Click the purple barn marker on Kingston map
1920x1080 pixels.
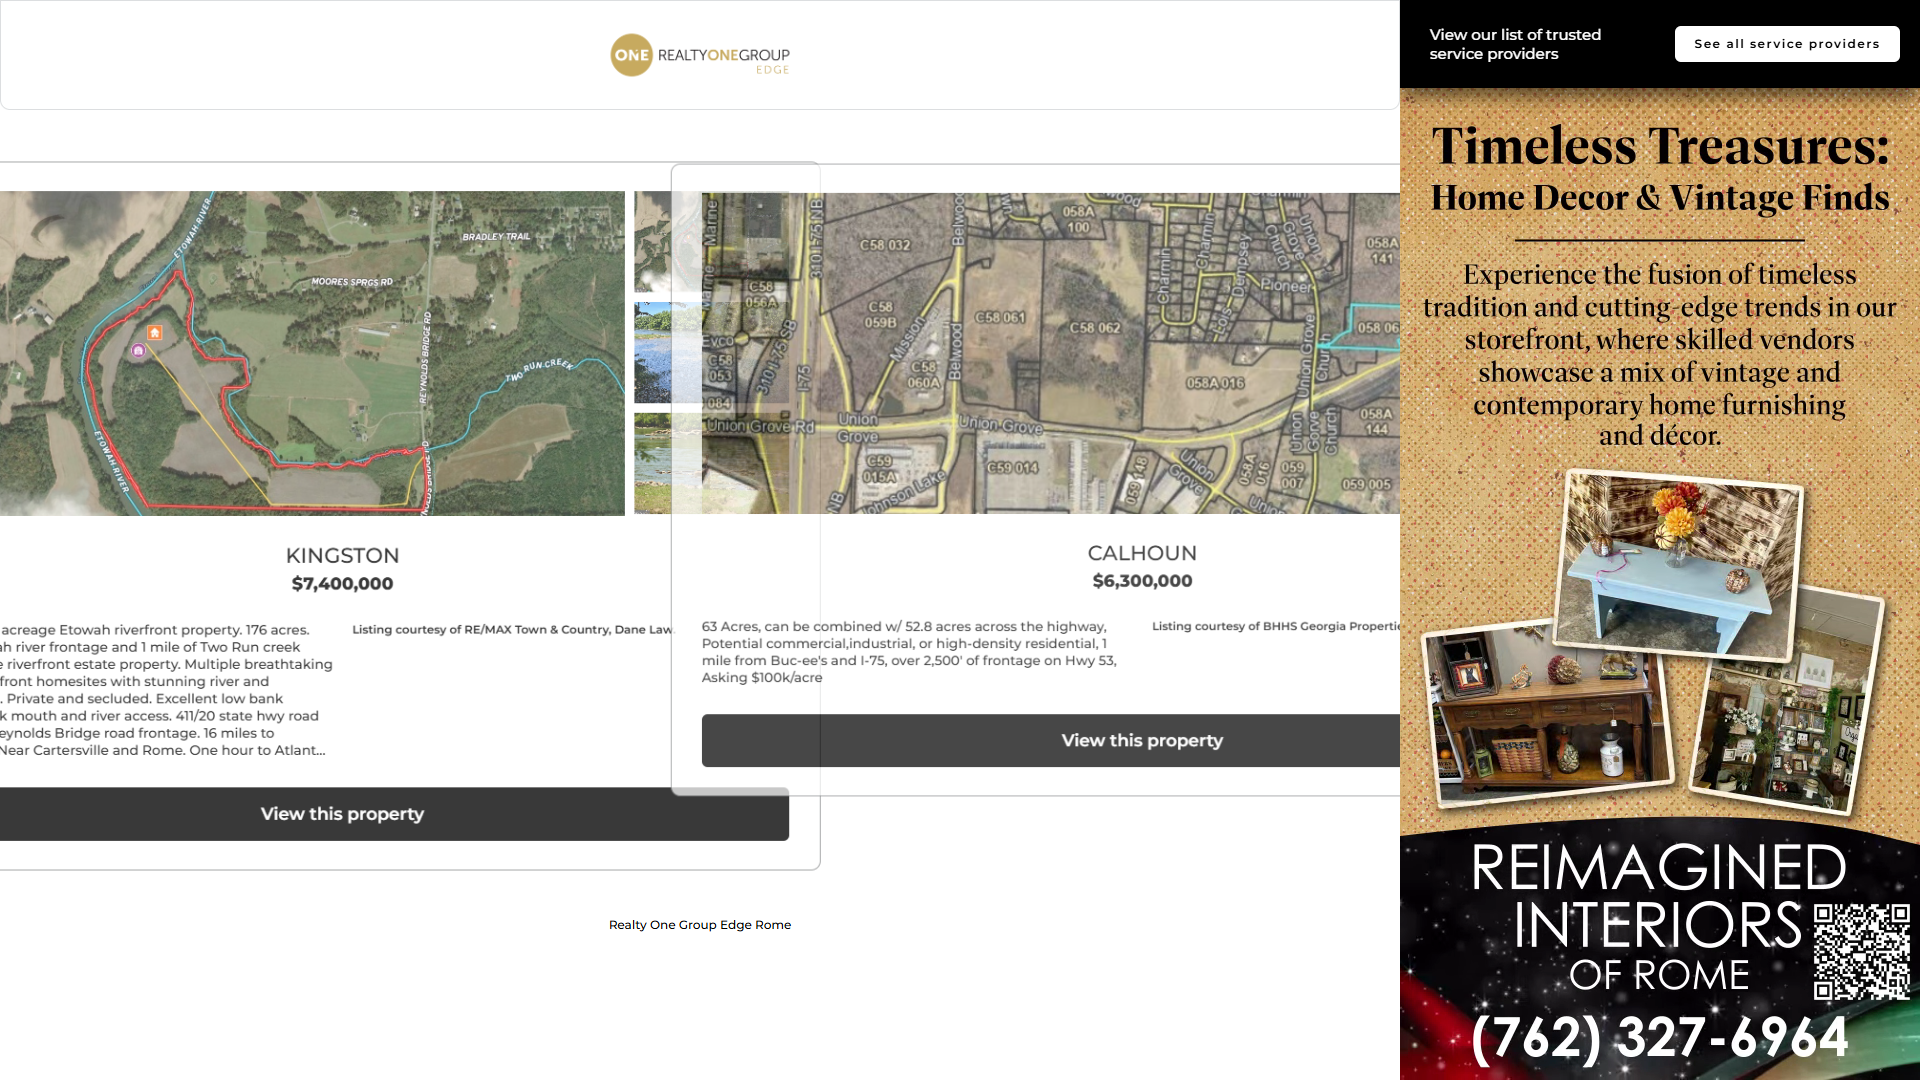pyautogui.click(x=139, y=351)
